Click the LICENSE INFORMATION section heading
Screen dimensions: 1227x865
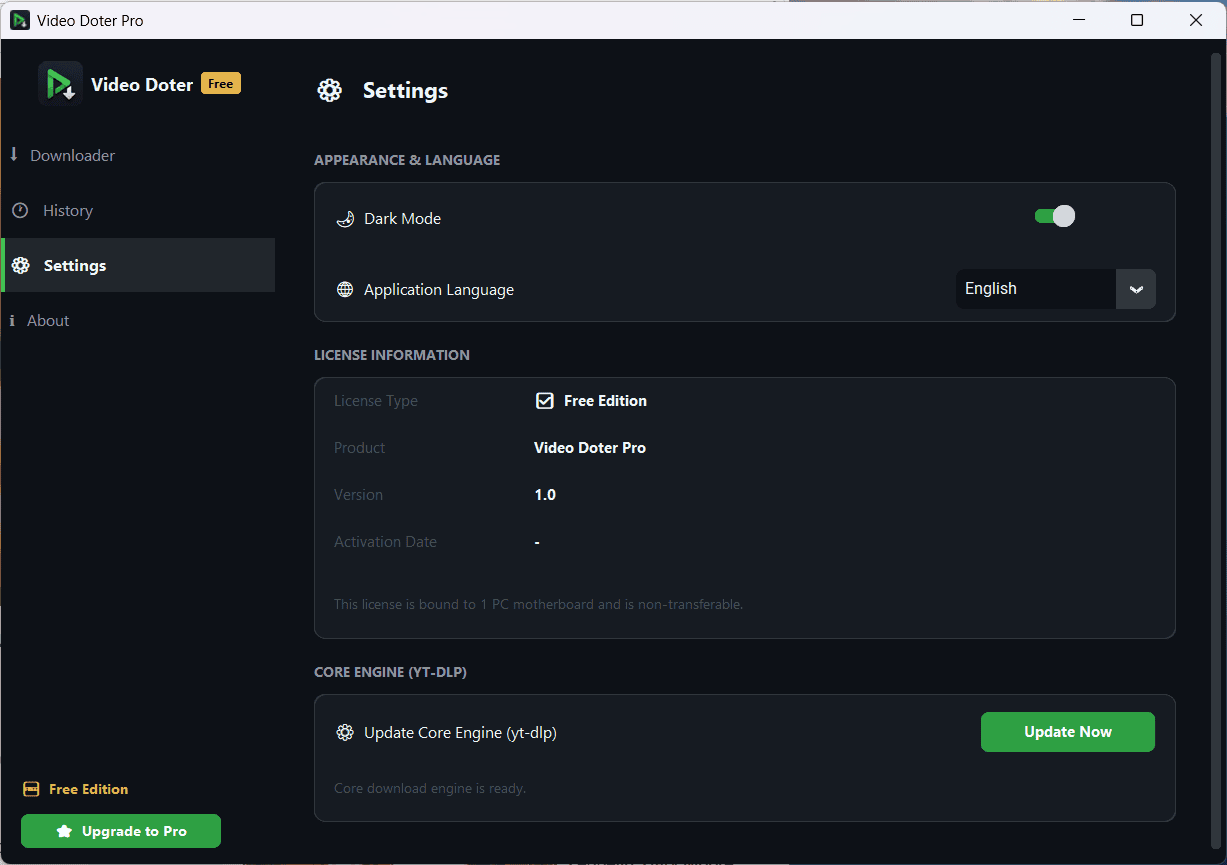click(x=392, y=355)
